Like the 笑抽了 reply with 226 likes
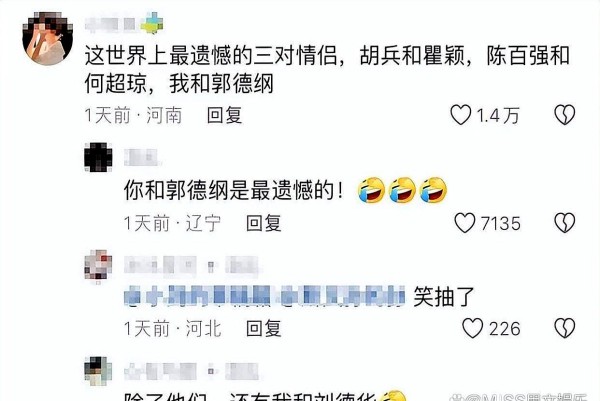600x401 pixels. (473, 328)
